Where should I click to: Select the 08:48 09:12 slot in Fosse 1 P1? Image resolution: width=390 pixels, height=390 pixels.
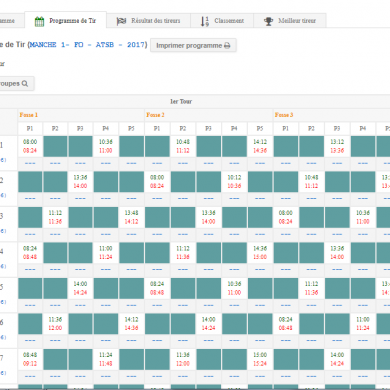tap(30, 359)
